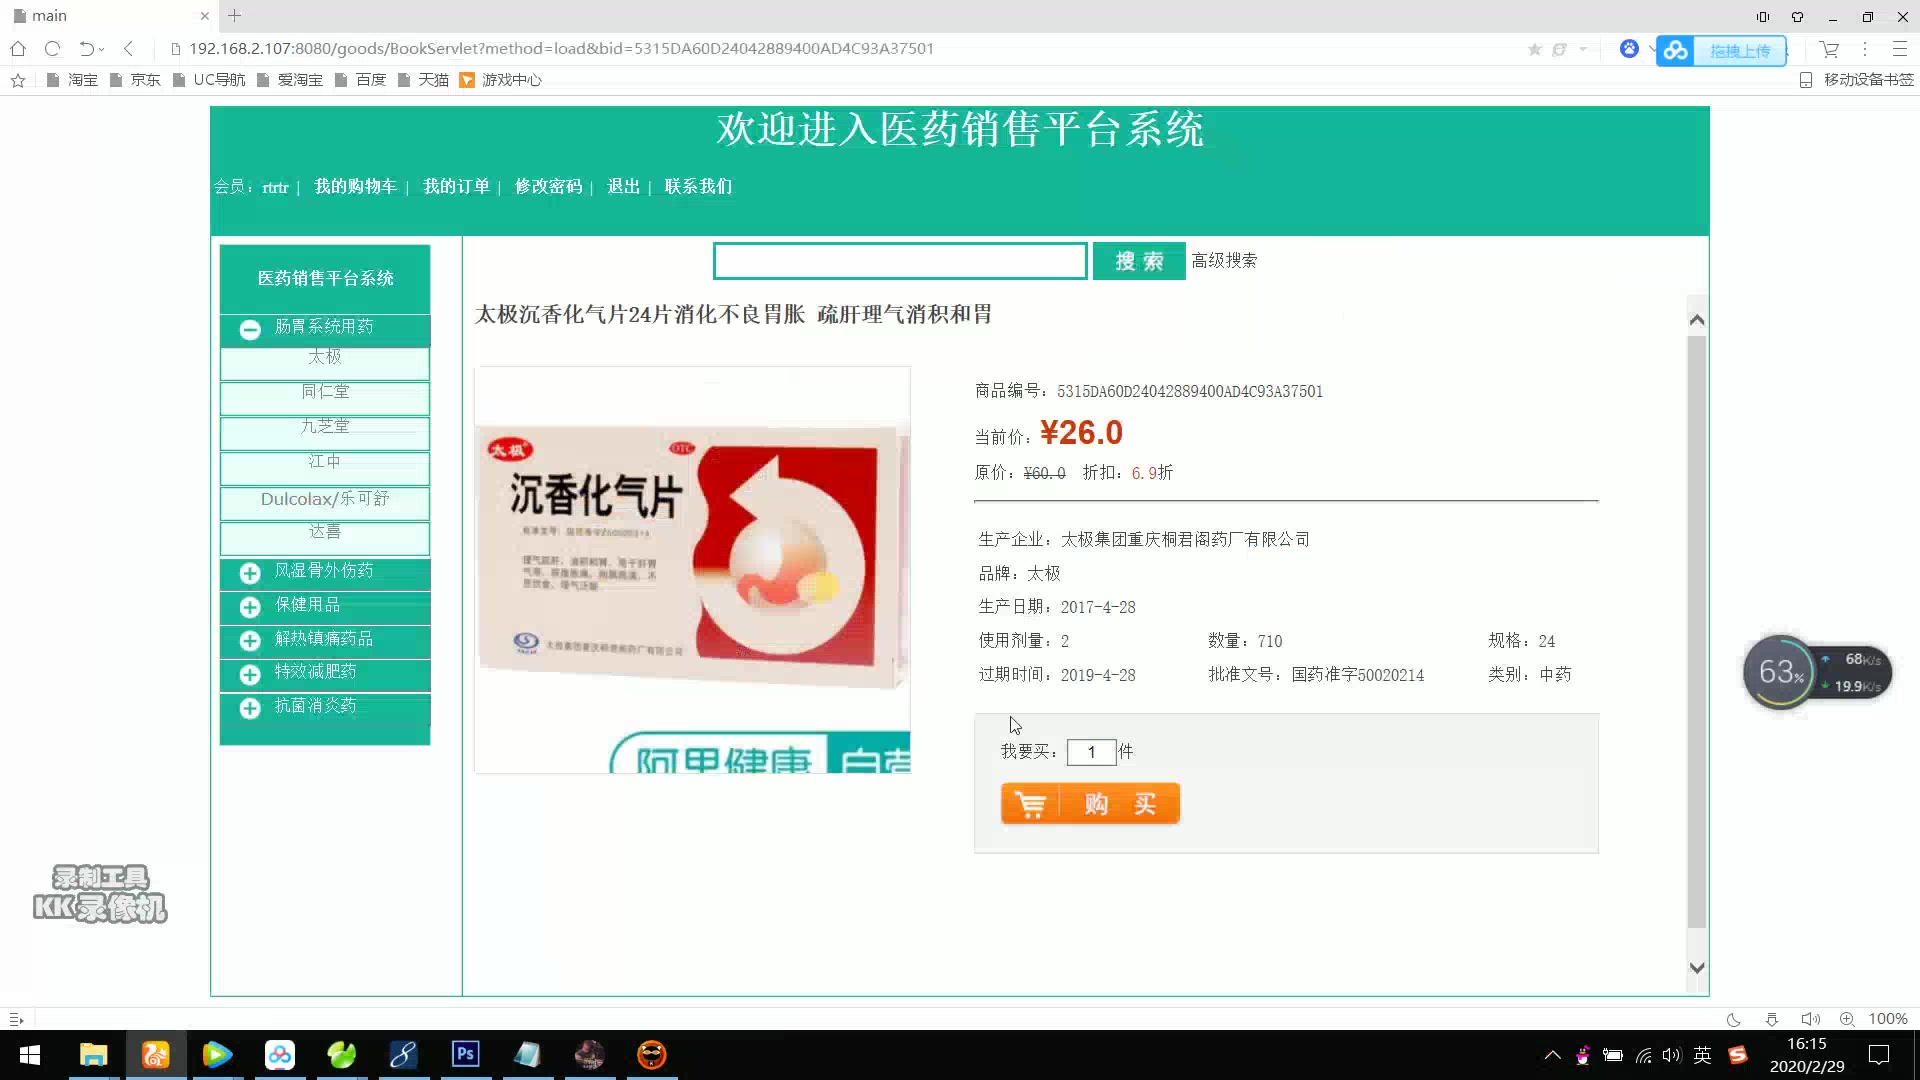The height and width of the screenshot is (1080, 1920).
Task: Select the 江中 brand item
Action: (325, 467)
